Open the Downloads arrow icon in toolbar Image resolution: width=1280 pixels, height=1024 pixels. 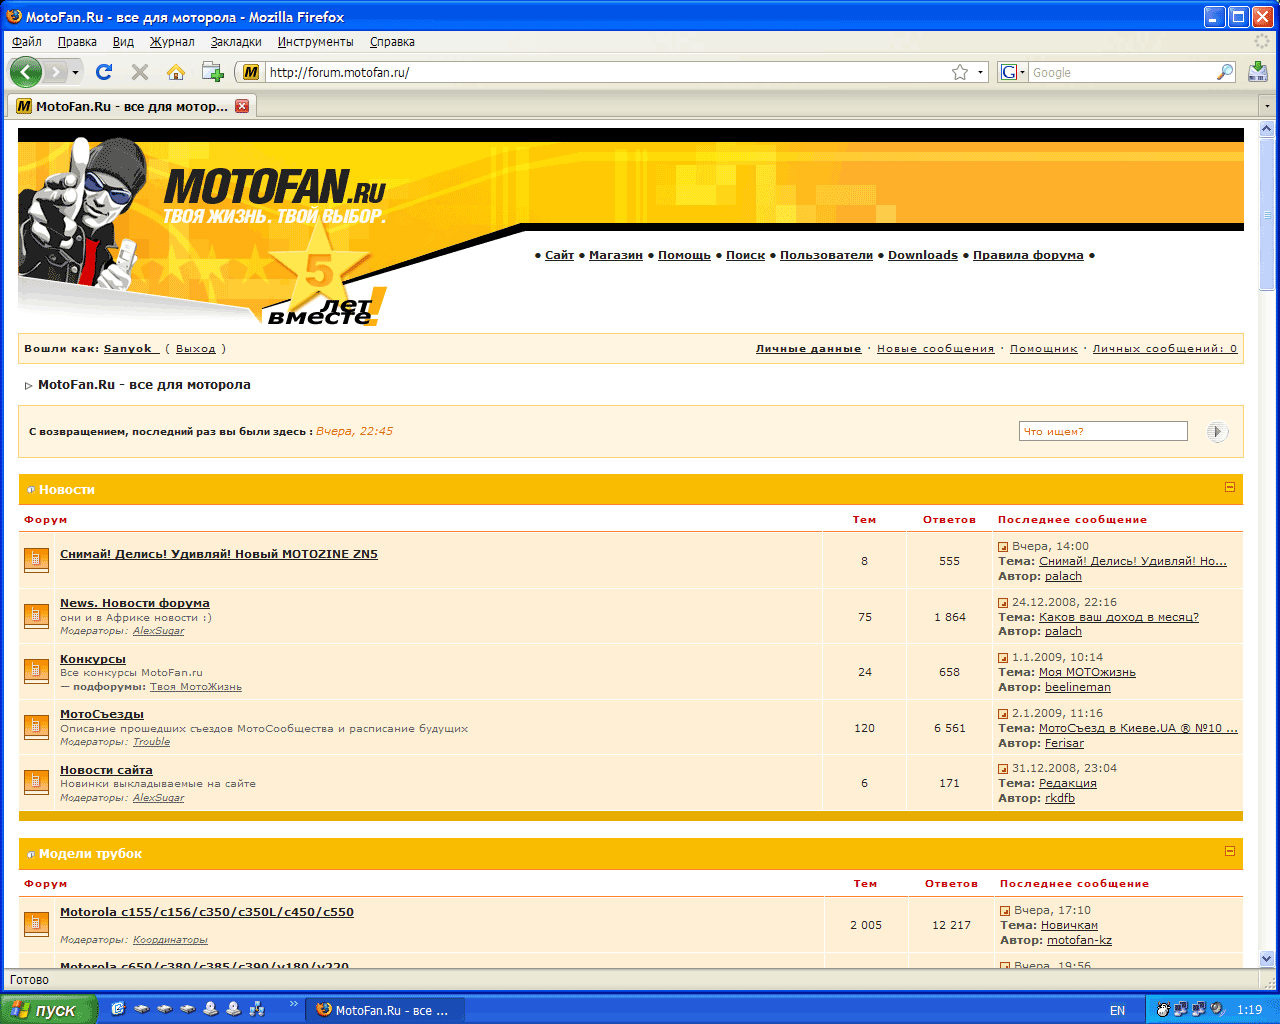click(1258, 72)
